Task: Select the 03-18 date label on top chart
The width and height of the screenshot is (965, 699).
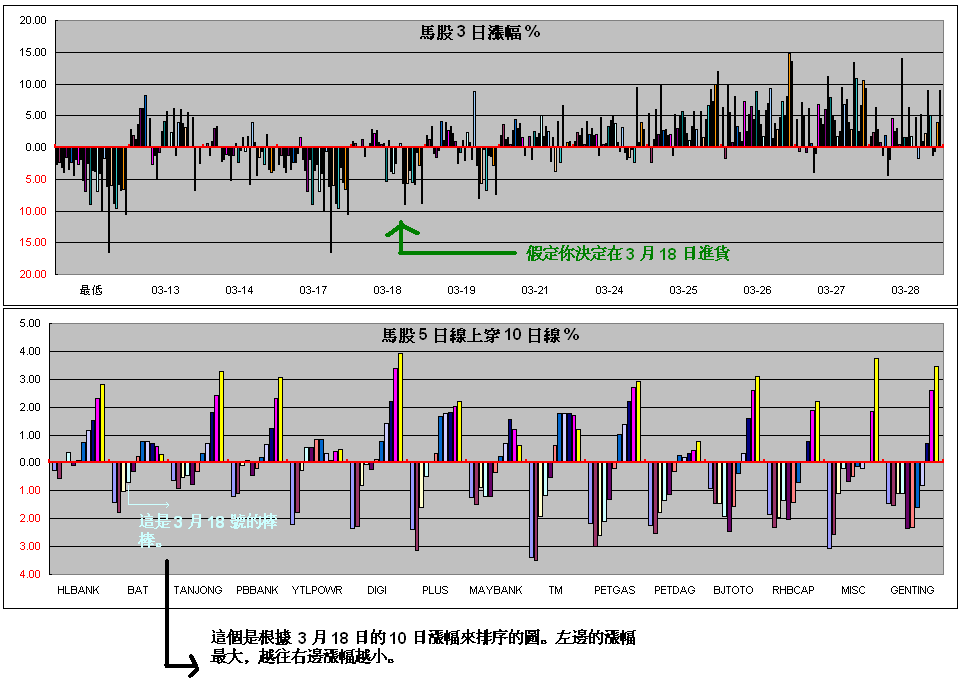Action: [387, 290]
